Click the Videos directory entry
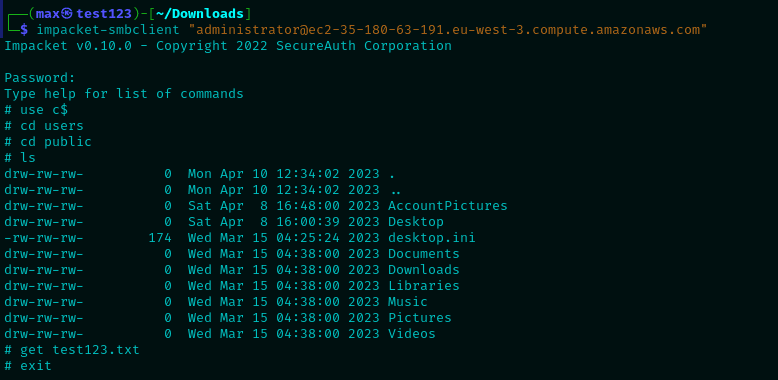 click(x=412, y=334)
